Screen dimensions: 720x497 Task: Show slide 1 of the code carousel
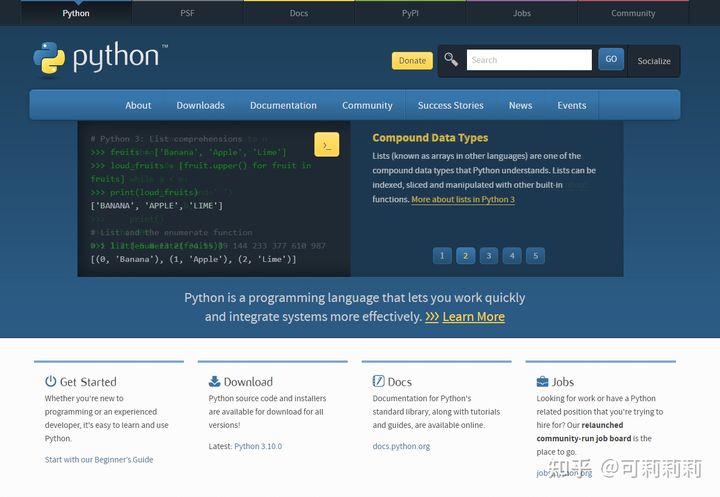click(442, 256)
